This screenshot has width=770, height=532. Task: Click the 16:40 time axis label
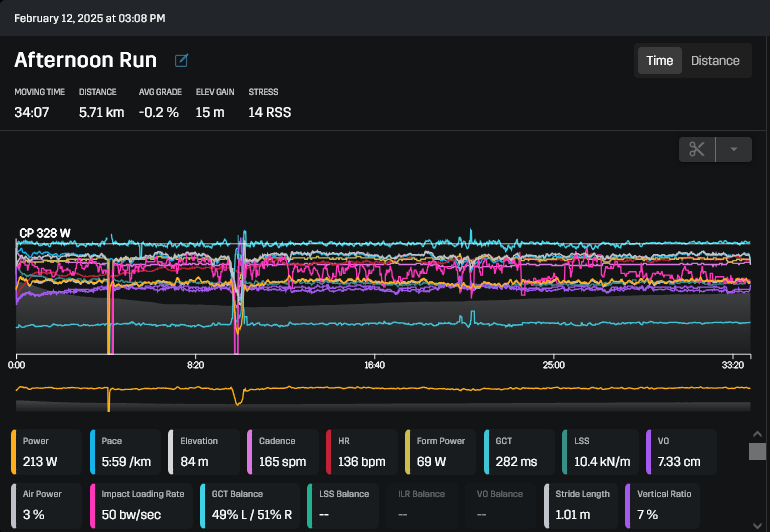pos(374,365)
